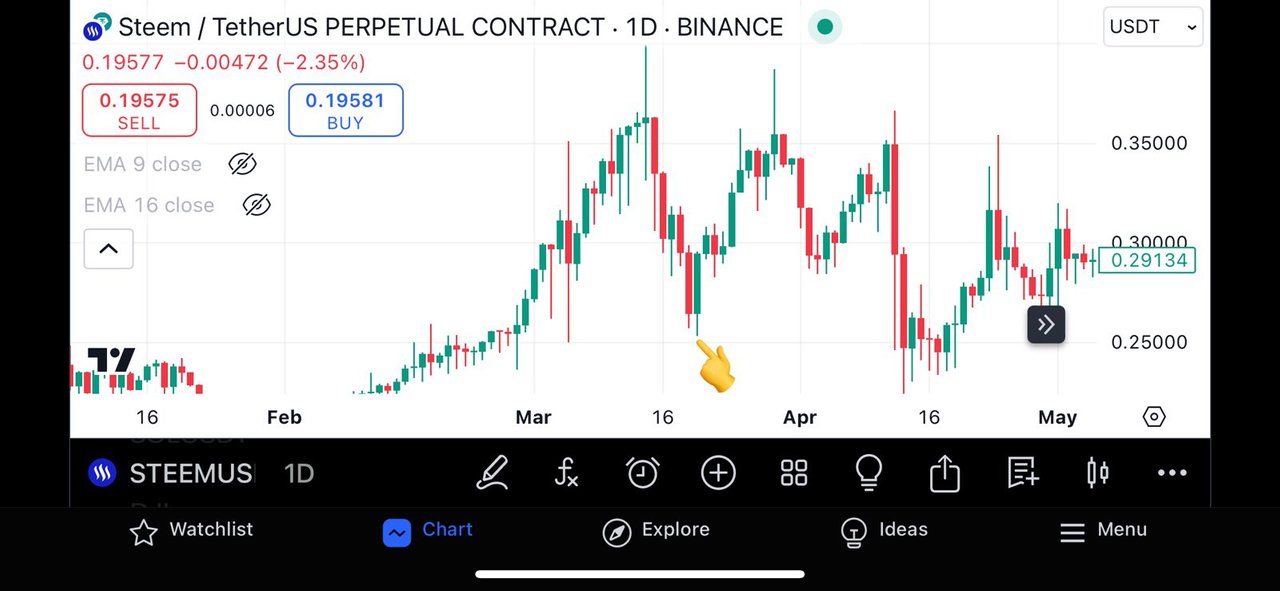Toggle the green live status indicator
Viewport: 1280px width, 591px height.
tap(825, 27)
